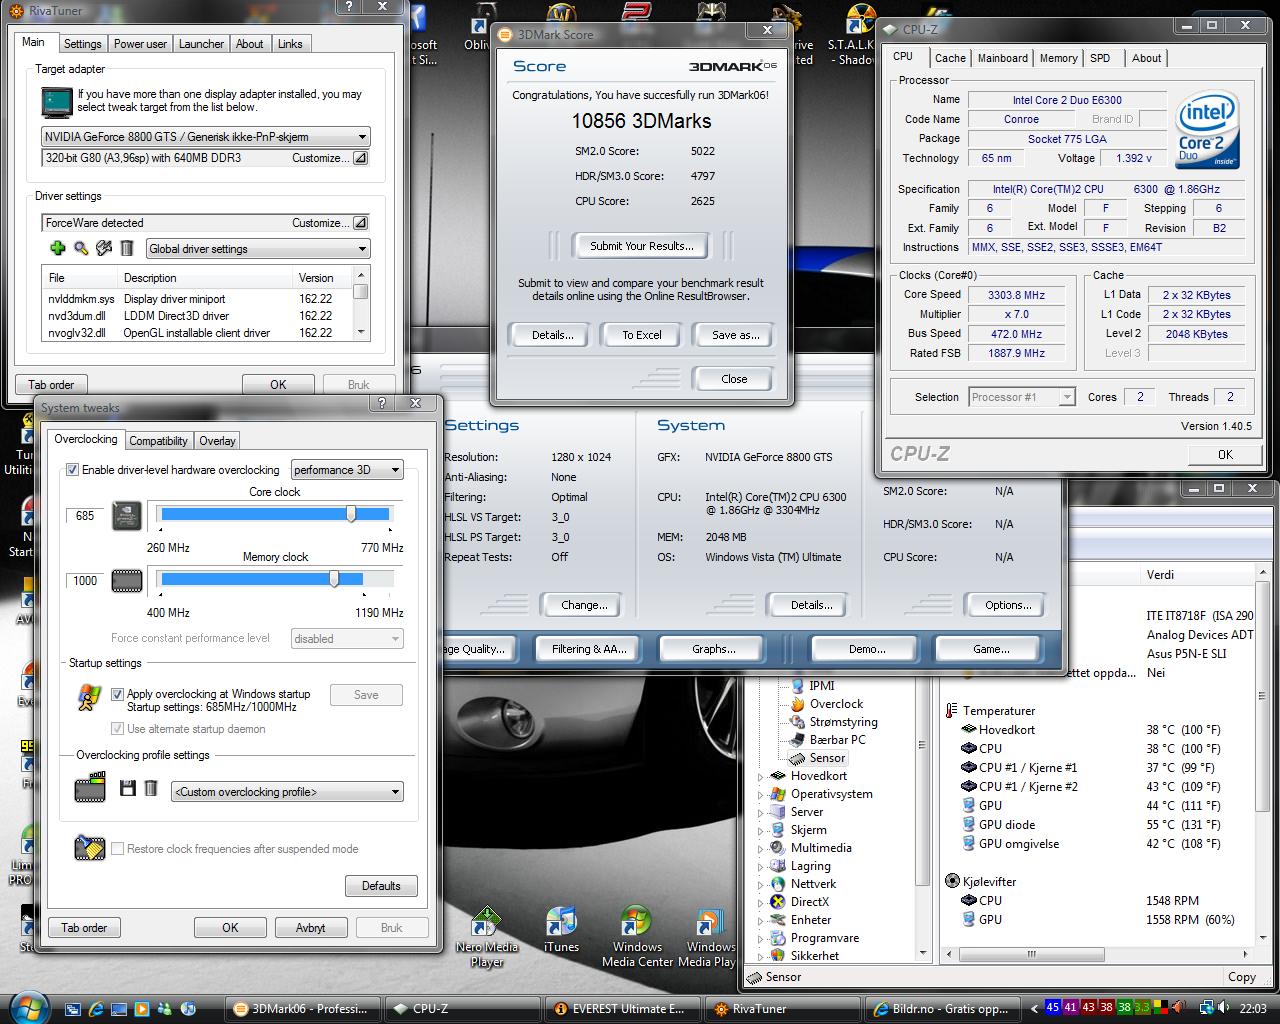The height and width of the screenshot is (1024, 1280).
Task: Click the Memory clock value field 1000
Action: pyautogui.click(x=85, y=581)
